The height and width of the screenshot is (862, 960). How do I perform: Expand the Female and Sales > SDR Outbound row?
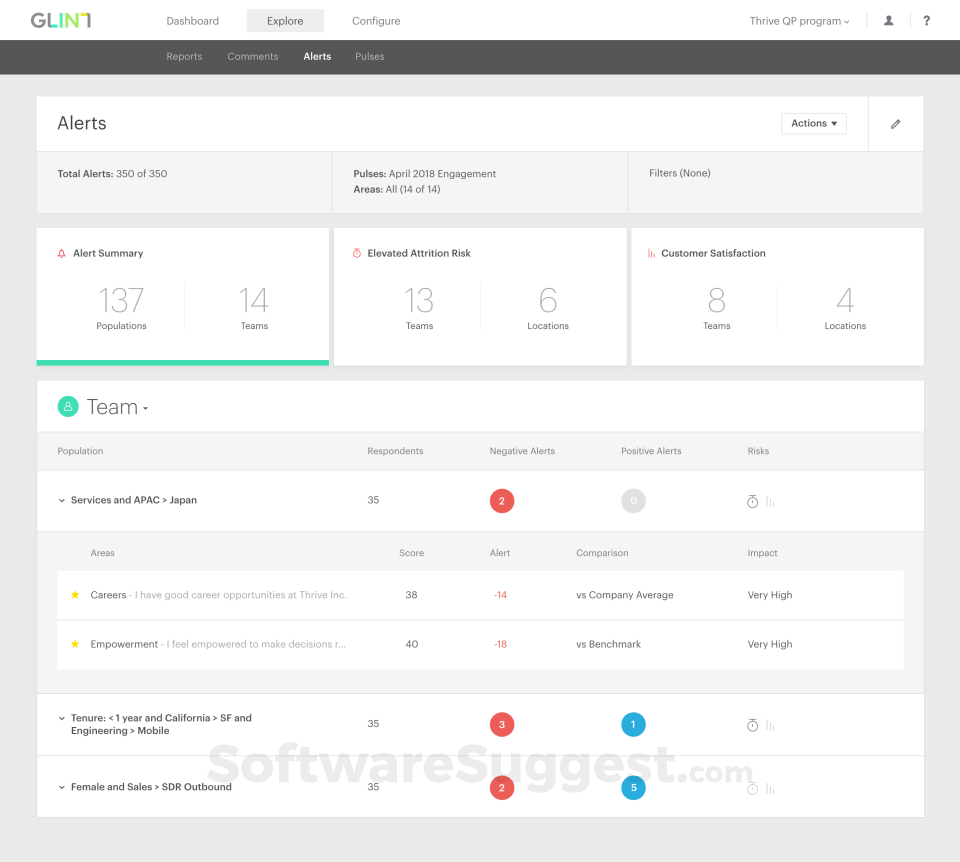click(61, 788)
